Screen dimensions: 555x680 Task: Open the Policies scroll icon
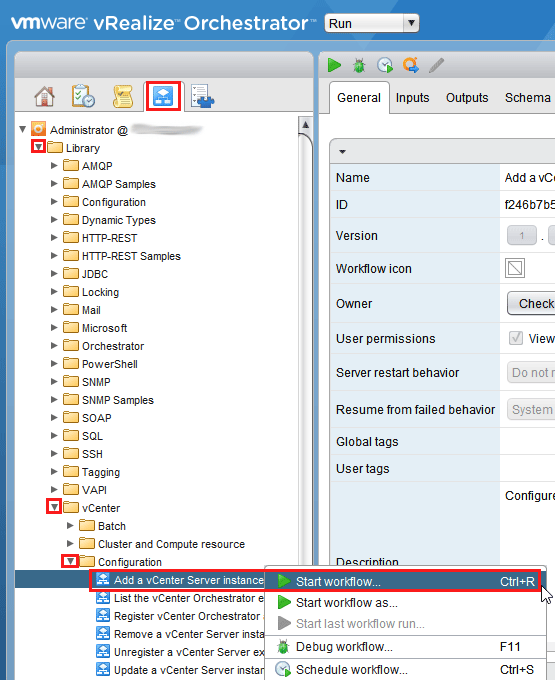[123, 96]
